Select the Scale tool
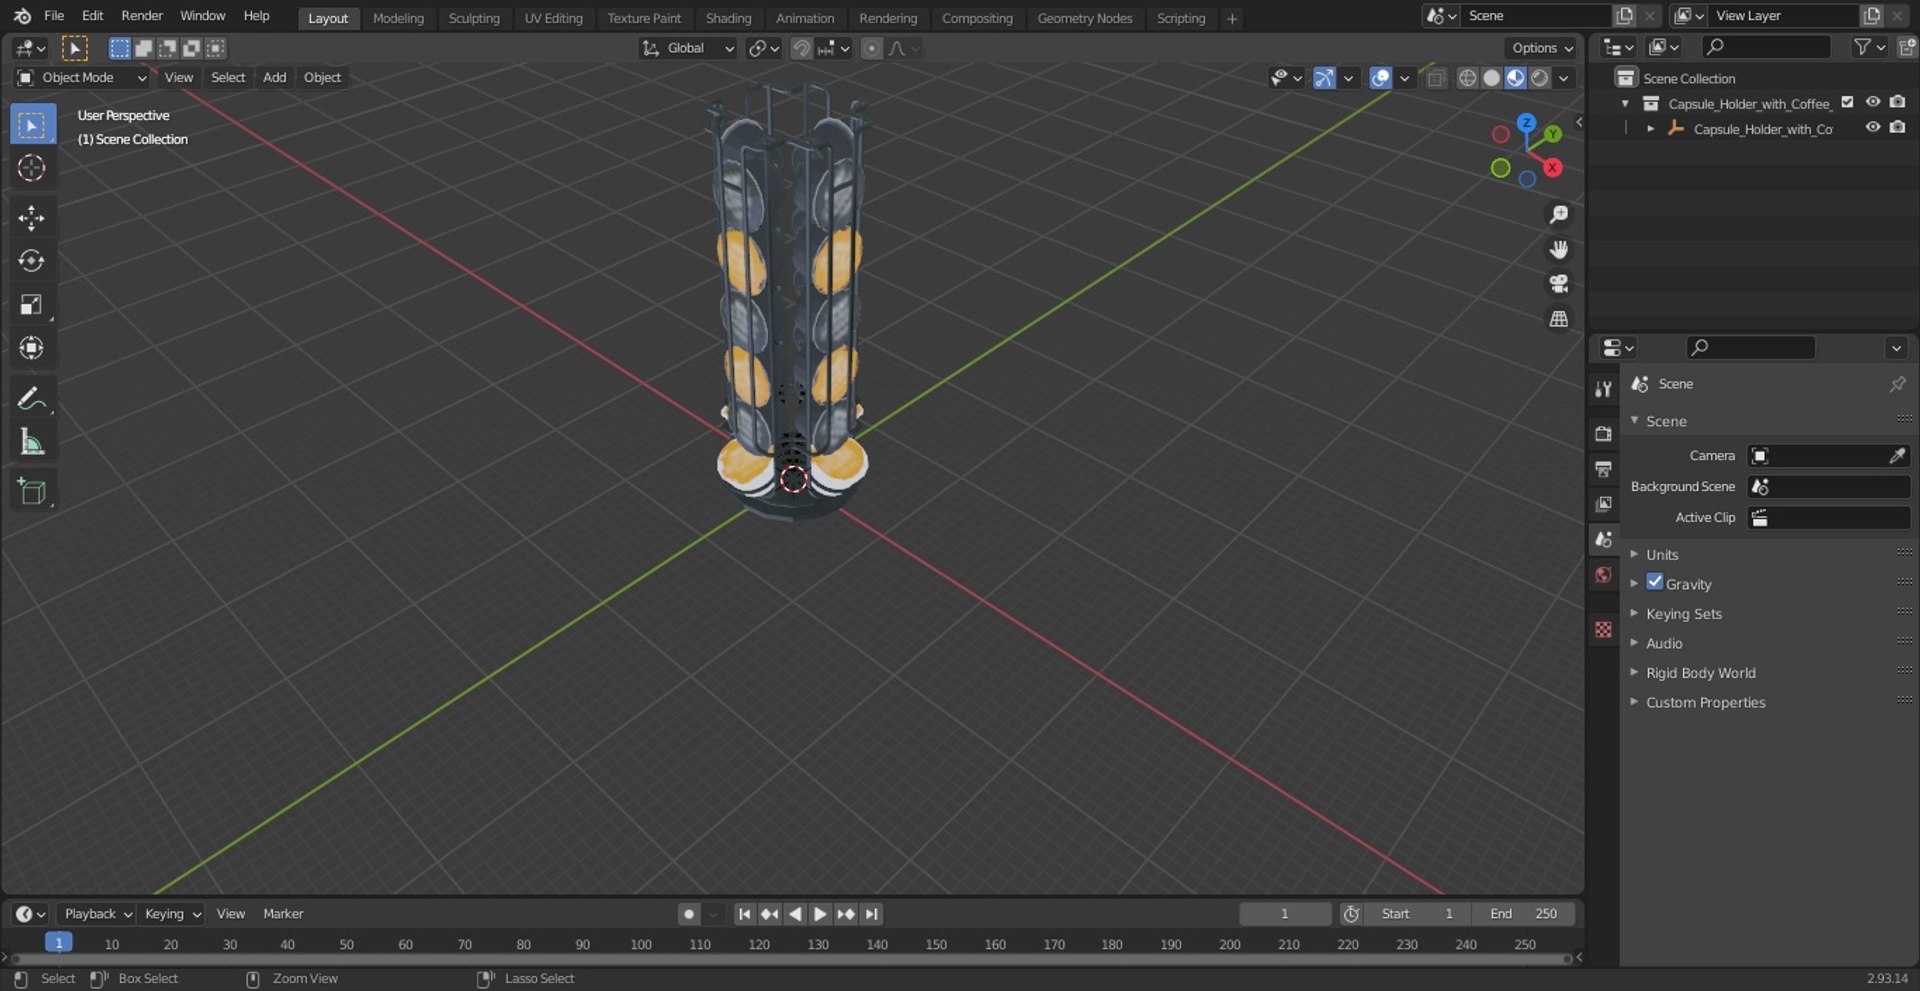The image size is (1920, 991). [x=32, y=304]
